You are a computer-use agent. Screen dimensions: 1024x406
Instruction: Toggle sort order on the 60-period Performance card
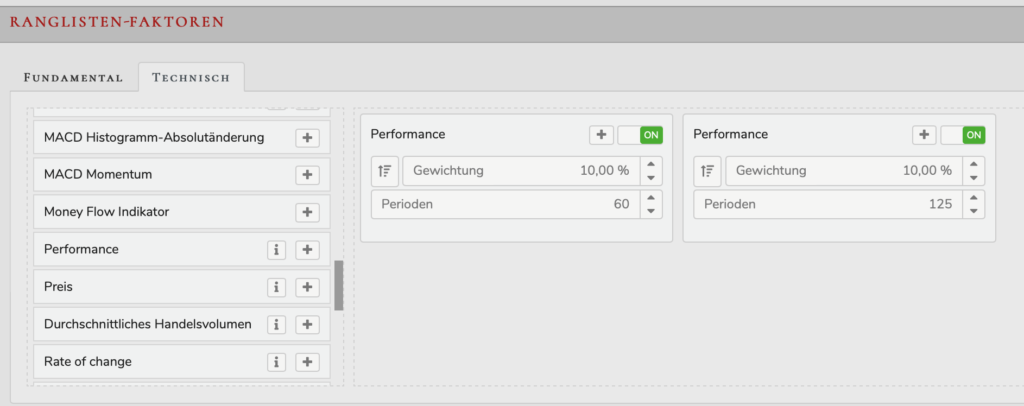pos(385,171)
